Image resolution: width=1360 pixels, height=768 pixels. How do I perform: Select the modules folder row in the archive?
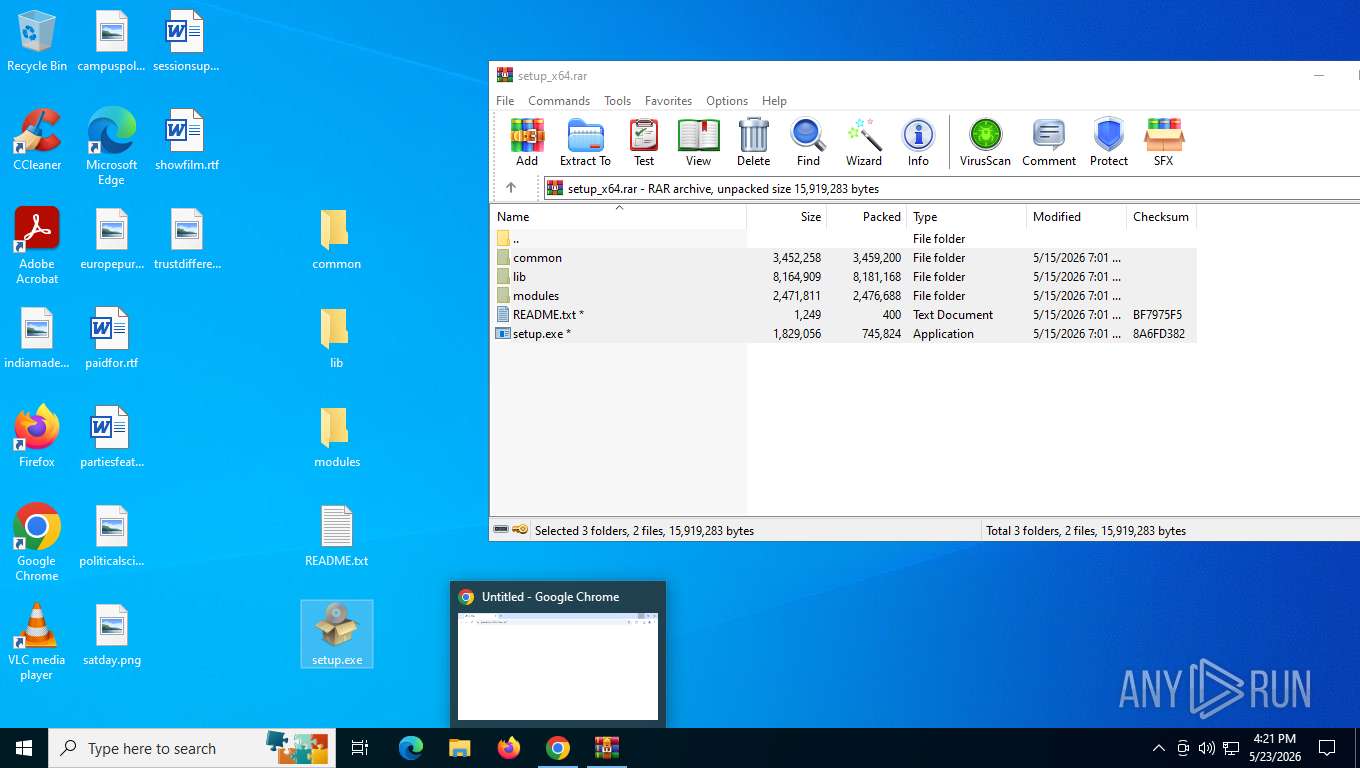coord(844,296)
